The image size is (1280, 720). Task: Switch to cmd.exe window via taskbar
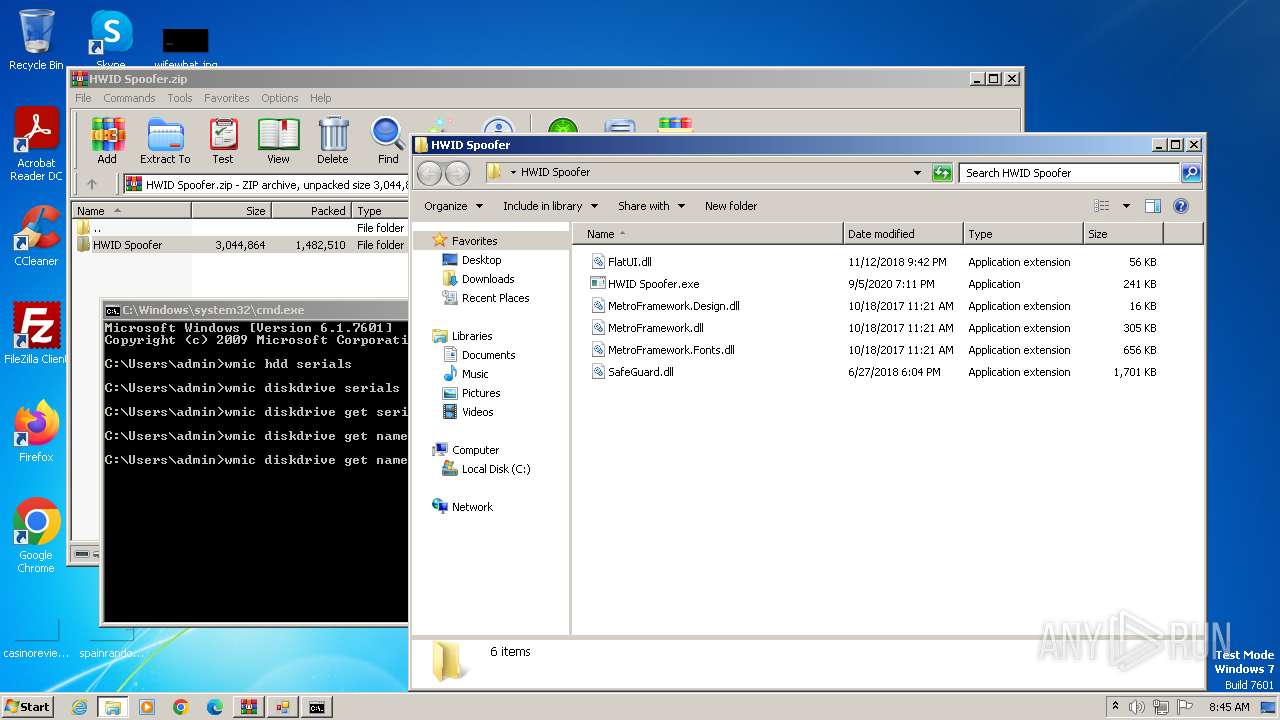point(317,707)
